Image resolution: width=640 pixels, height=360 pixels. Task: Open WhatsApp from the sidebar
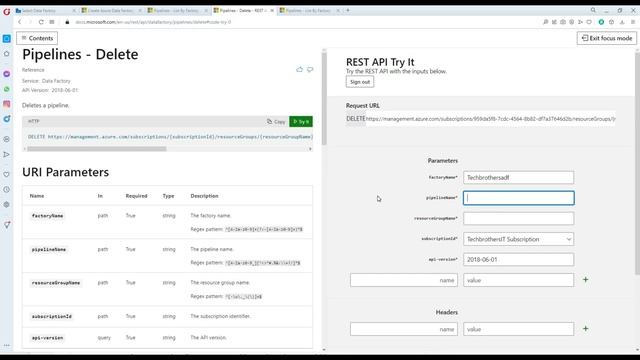click(7, 89)
